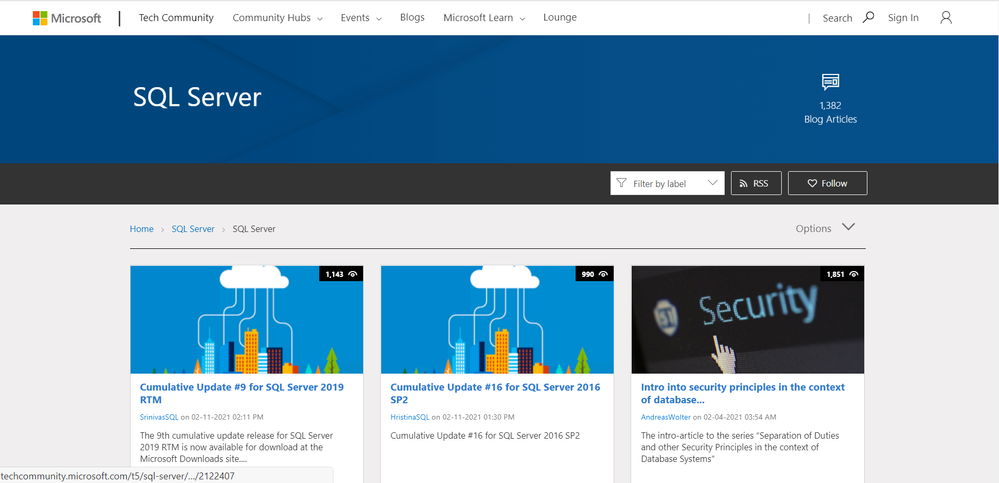Screen dimensions: 999x483
Task: Click the SQL Server page title
Action: point(198,97)
